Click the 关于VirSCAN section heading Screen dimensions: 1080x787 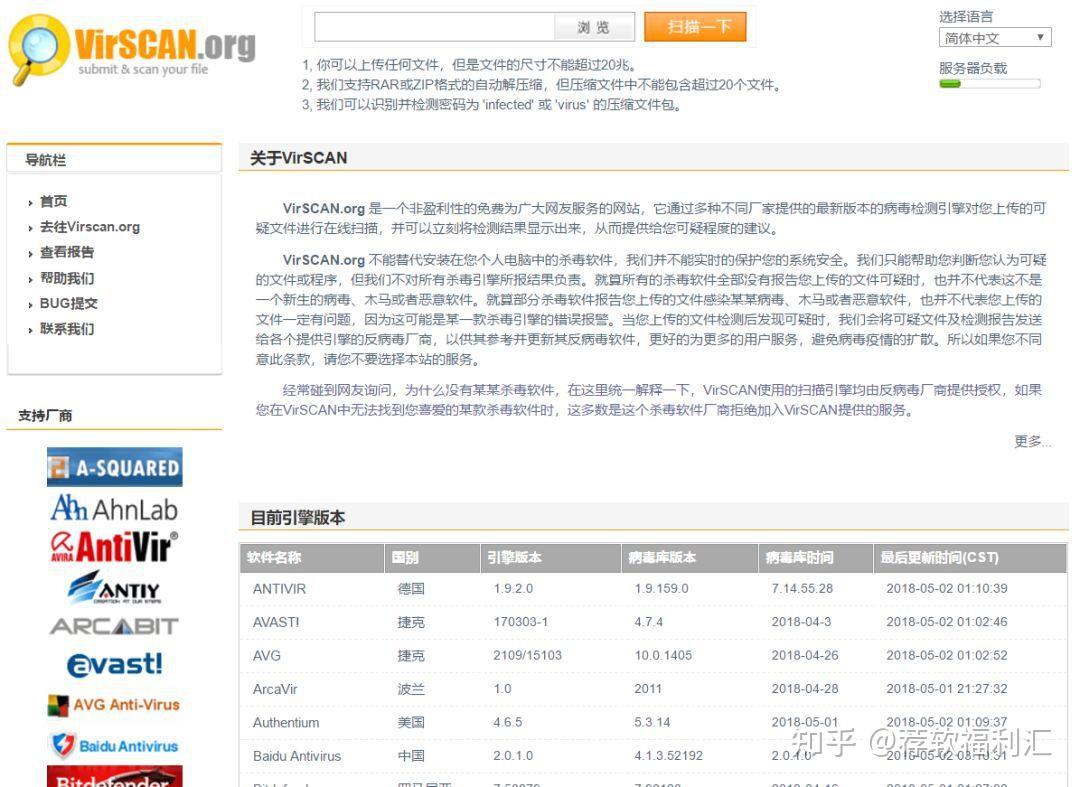(298, 158)
